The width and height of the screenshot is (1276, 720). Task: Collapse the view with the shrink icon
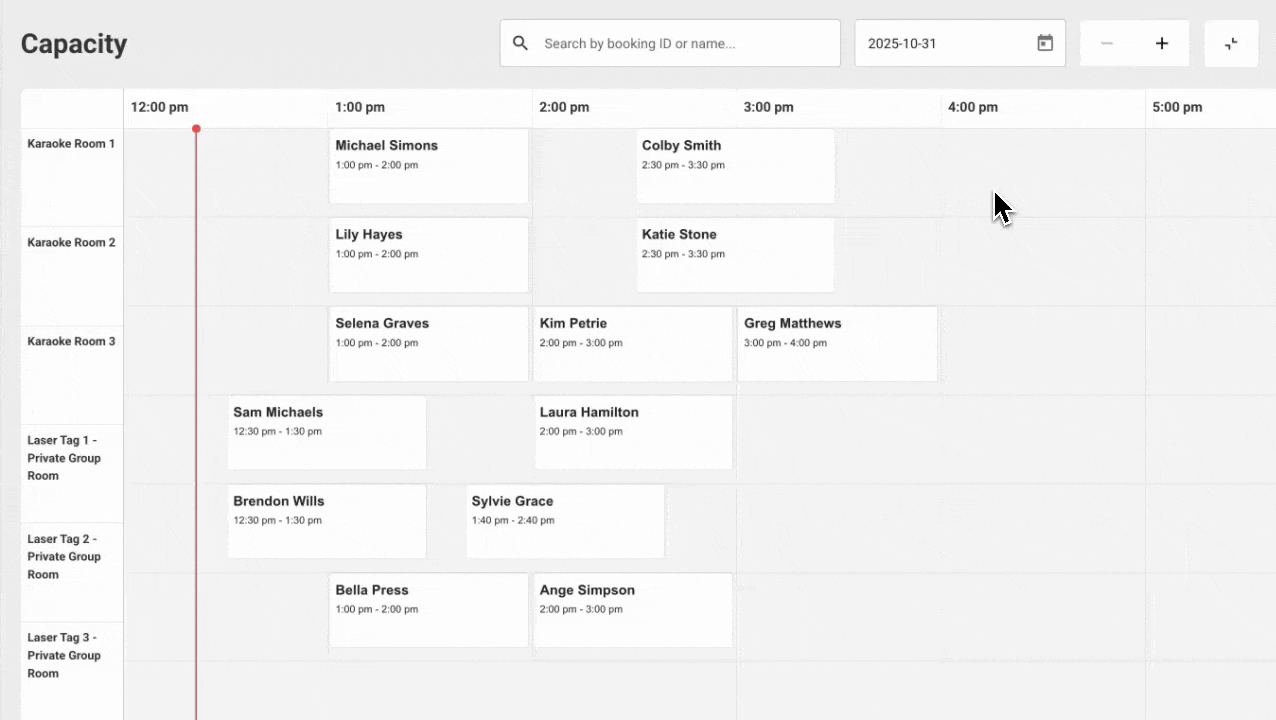pos(1231,44)
